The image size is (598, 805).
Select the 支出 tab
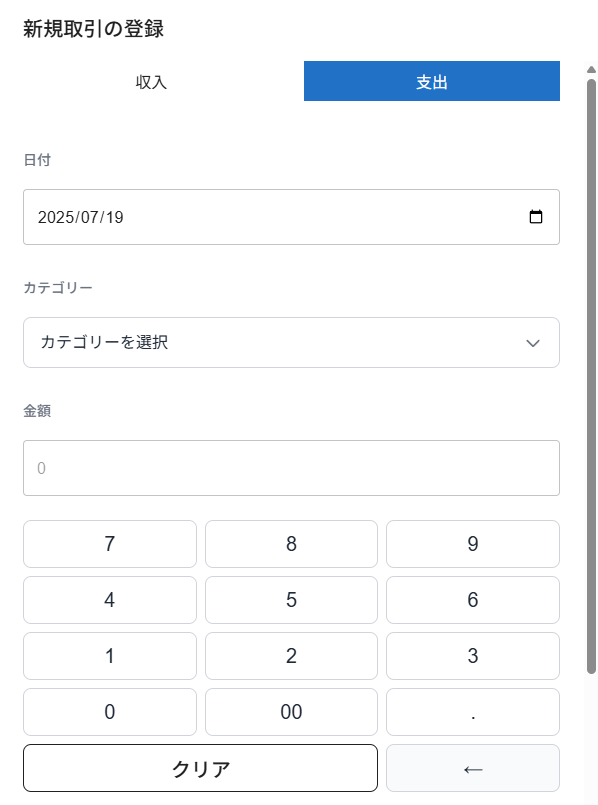[x=432, y=81]
